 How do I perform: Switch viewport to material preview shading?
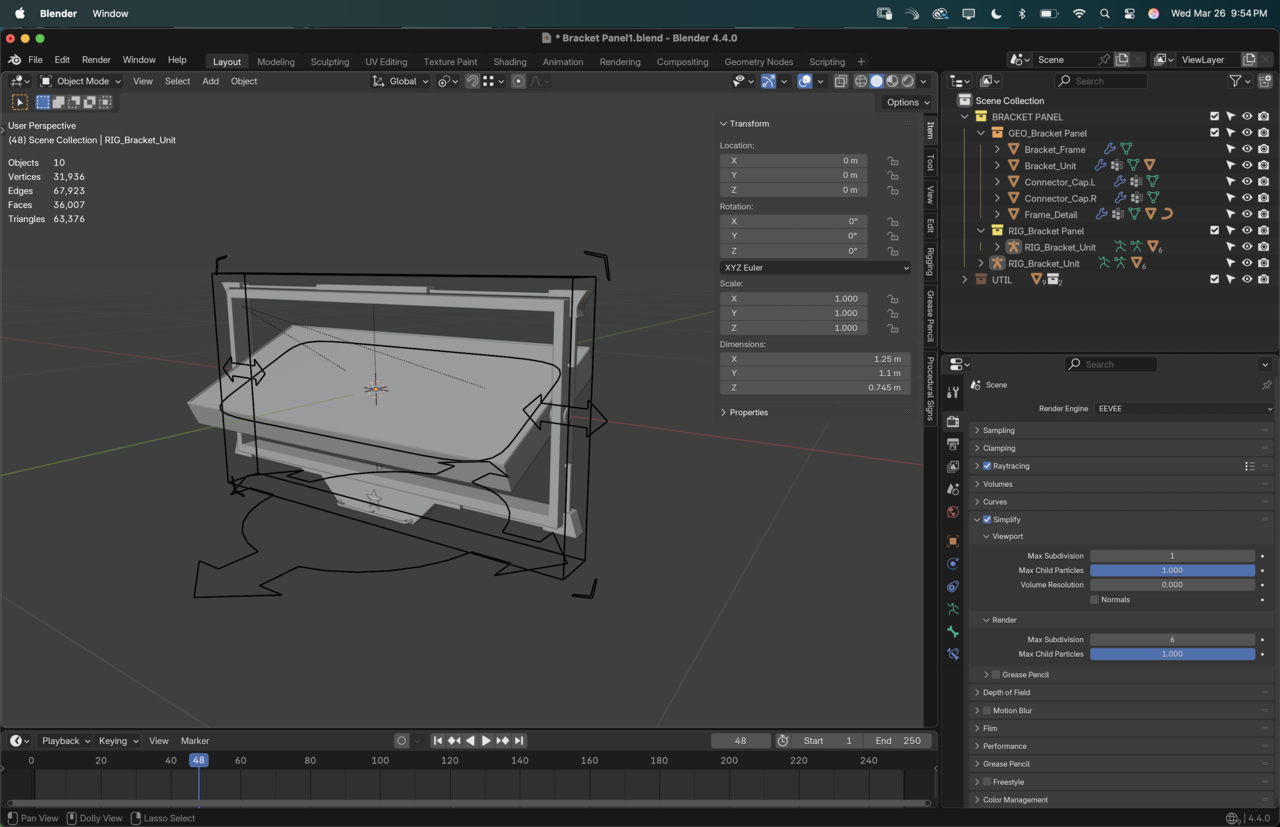892,81
